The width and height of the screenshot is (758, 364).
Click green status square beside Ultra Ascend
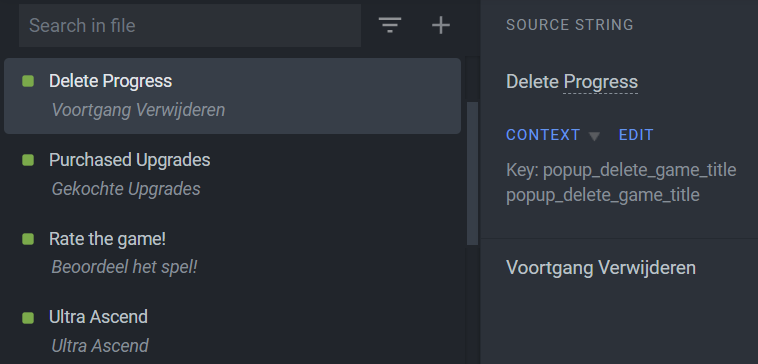(x=28, y=318)
